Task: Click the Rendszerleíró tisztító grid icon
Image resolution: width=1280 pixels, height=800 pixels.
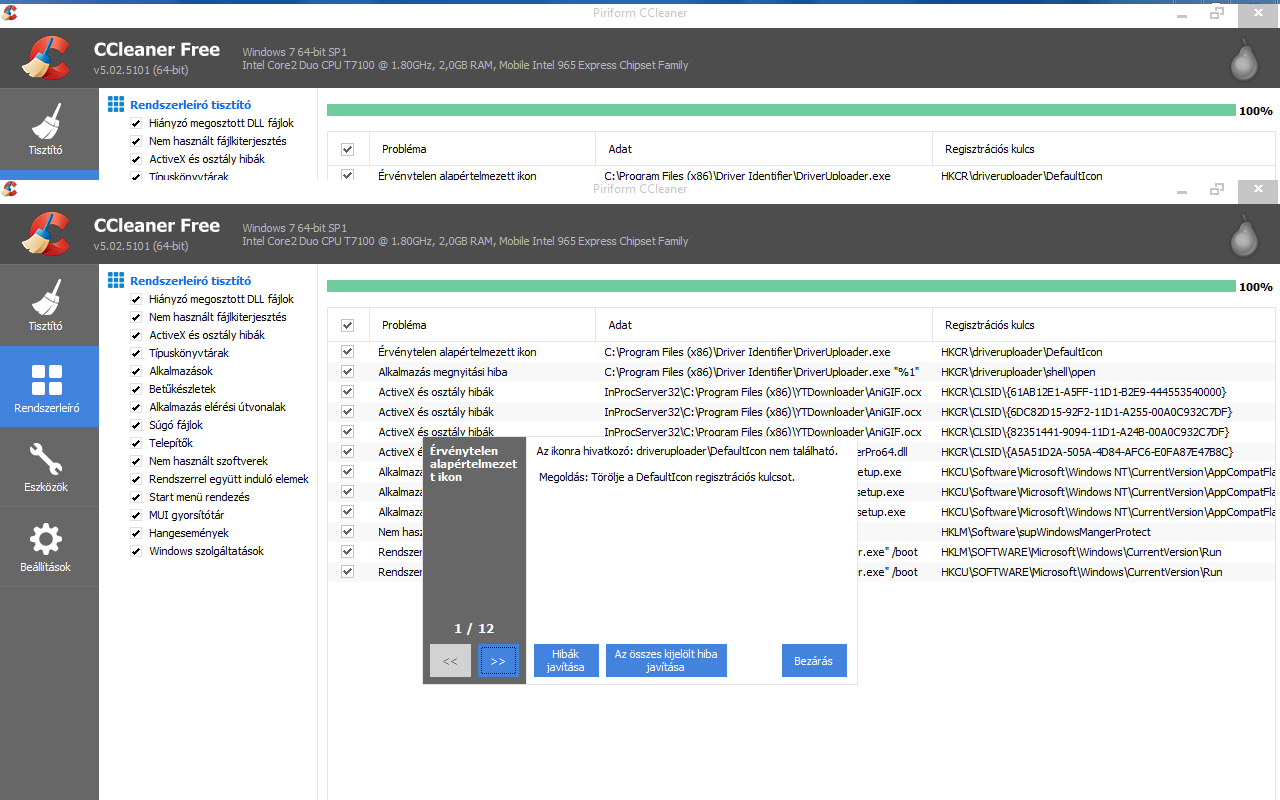Action: (x=116, y=281)
